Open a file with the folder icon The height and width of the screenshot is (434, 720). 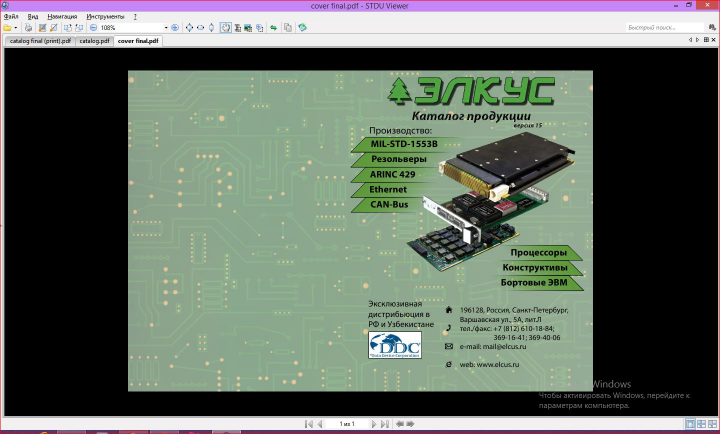tap(7, 28)
